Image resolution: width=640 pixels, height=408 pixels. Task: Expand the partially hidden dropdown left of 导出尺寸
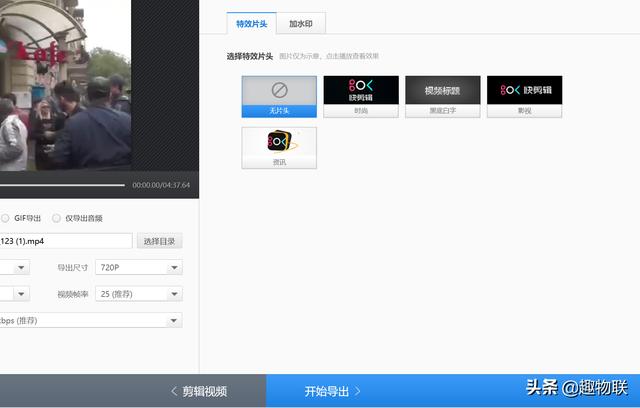coord(15,268)
